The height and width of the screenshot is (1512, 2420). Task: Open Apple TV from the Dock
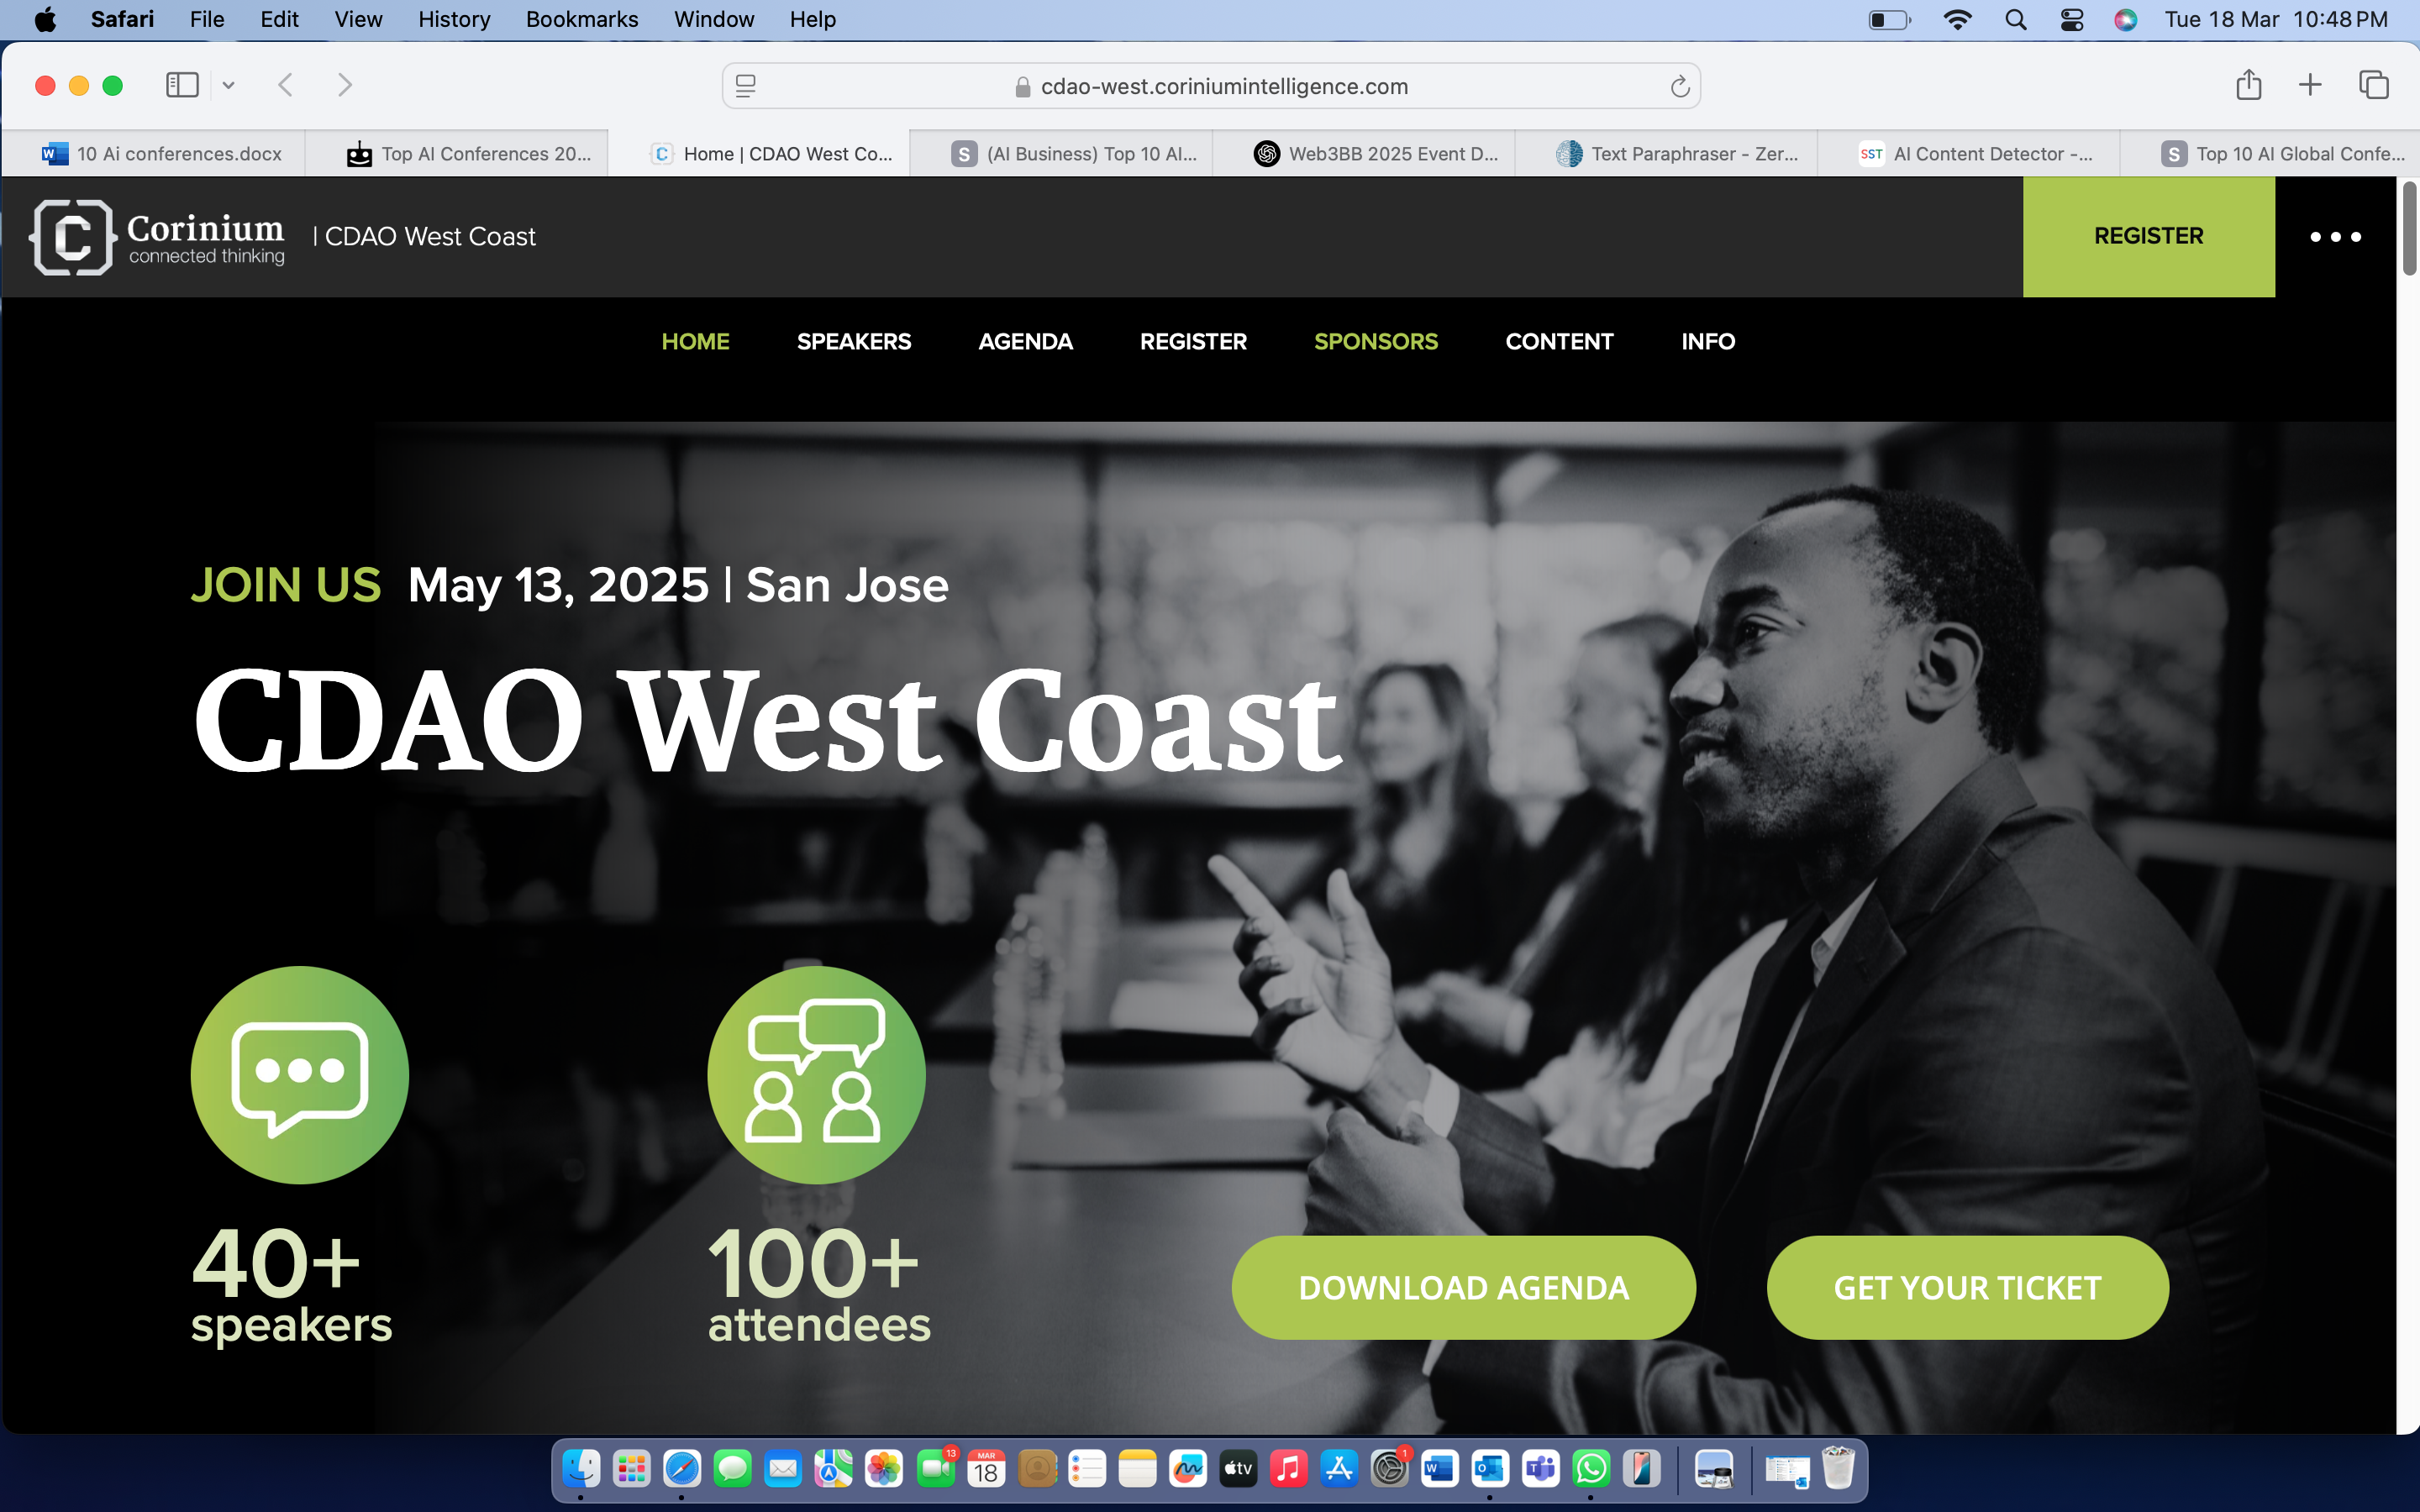point(1238,1469)
